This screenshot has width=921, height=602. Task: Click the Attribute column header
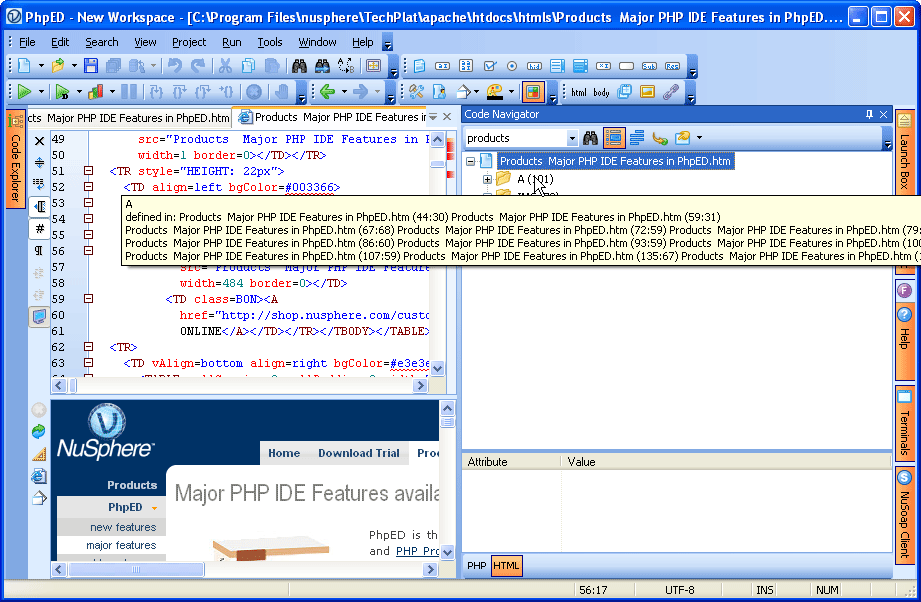(x=512, y=462)
